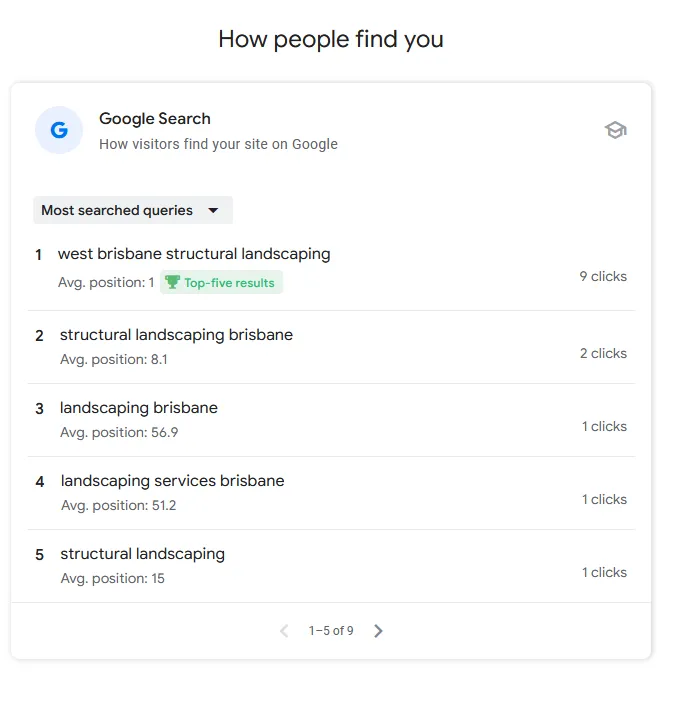
Task: Click the Google Search card title
Action: pos(154,119)
